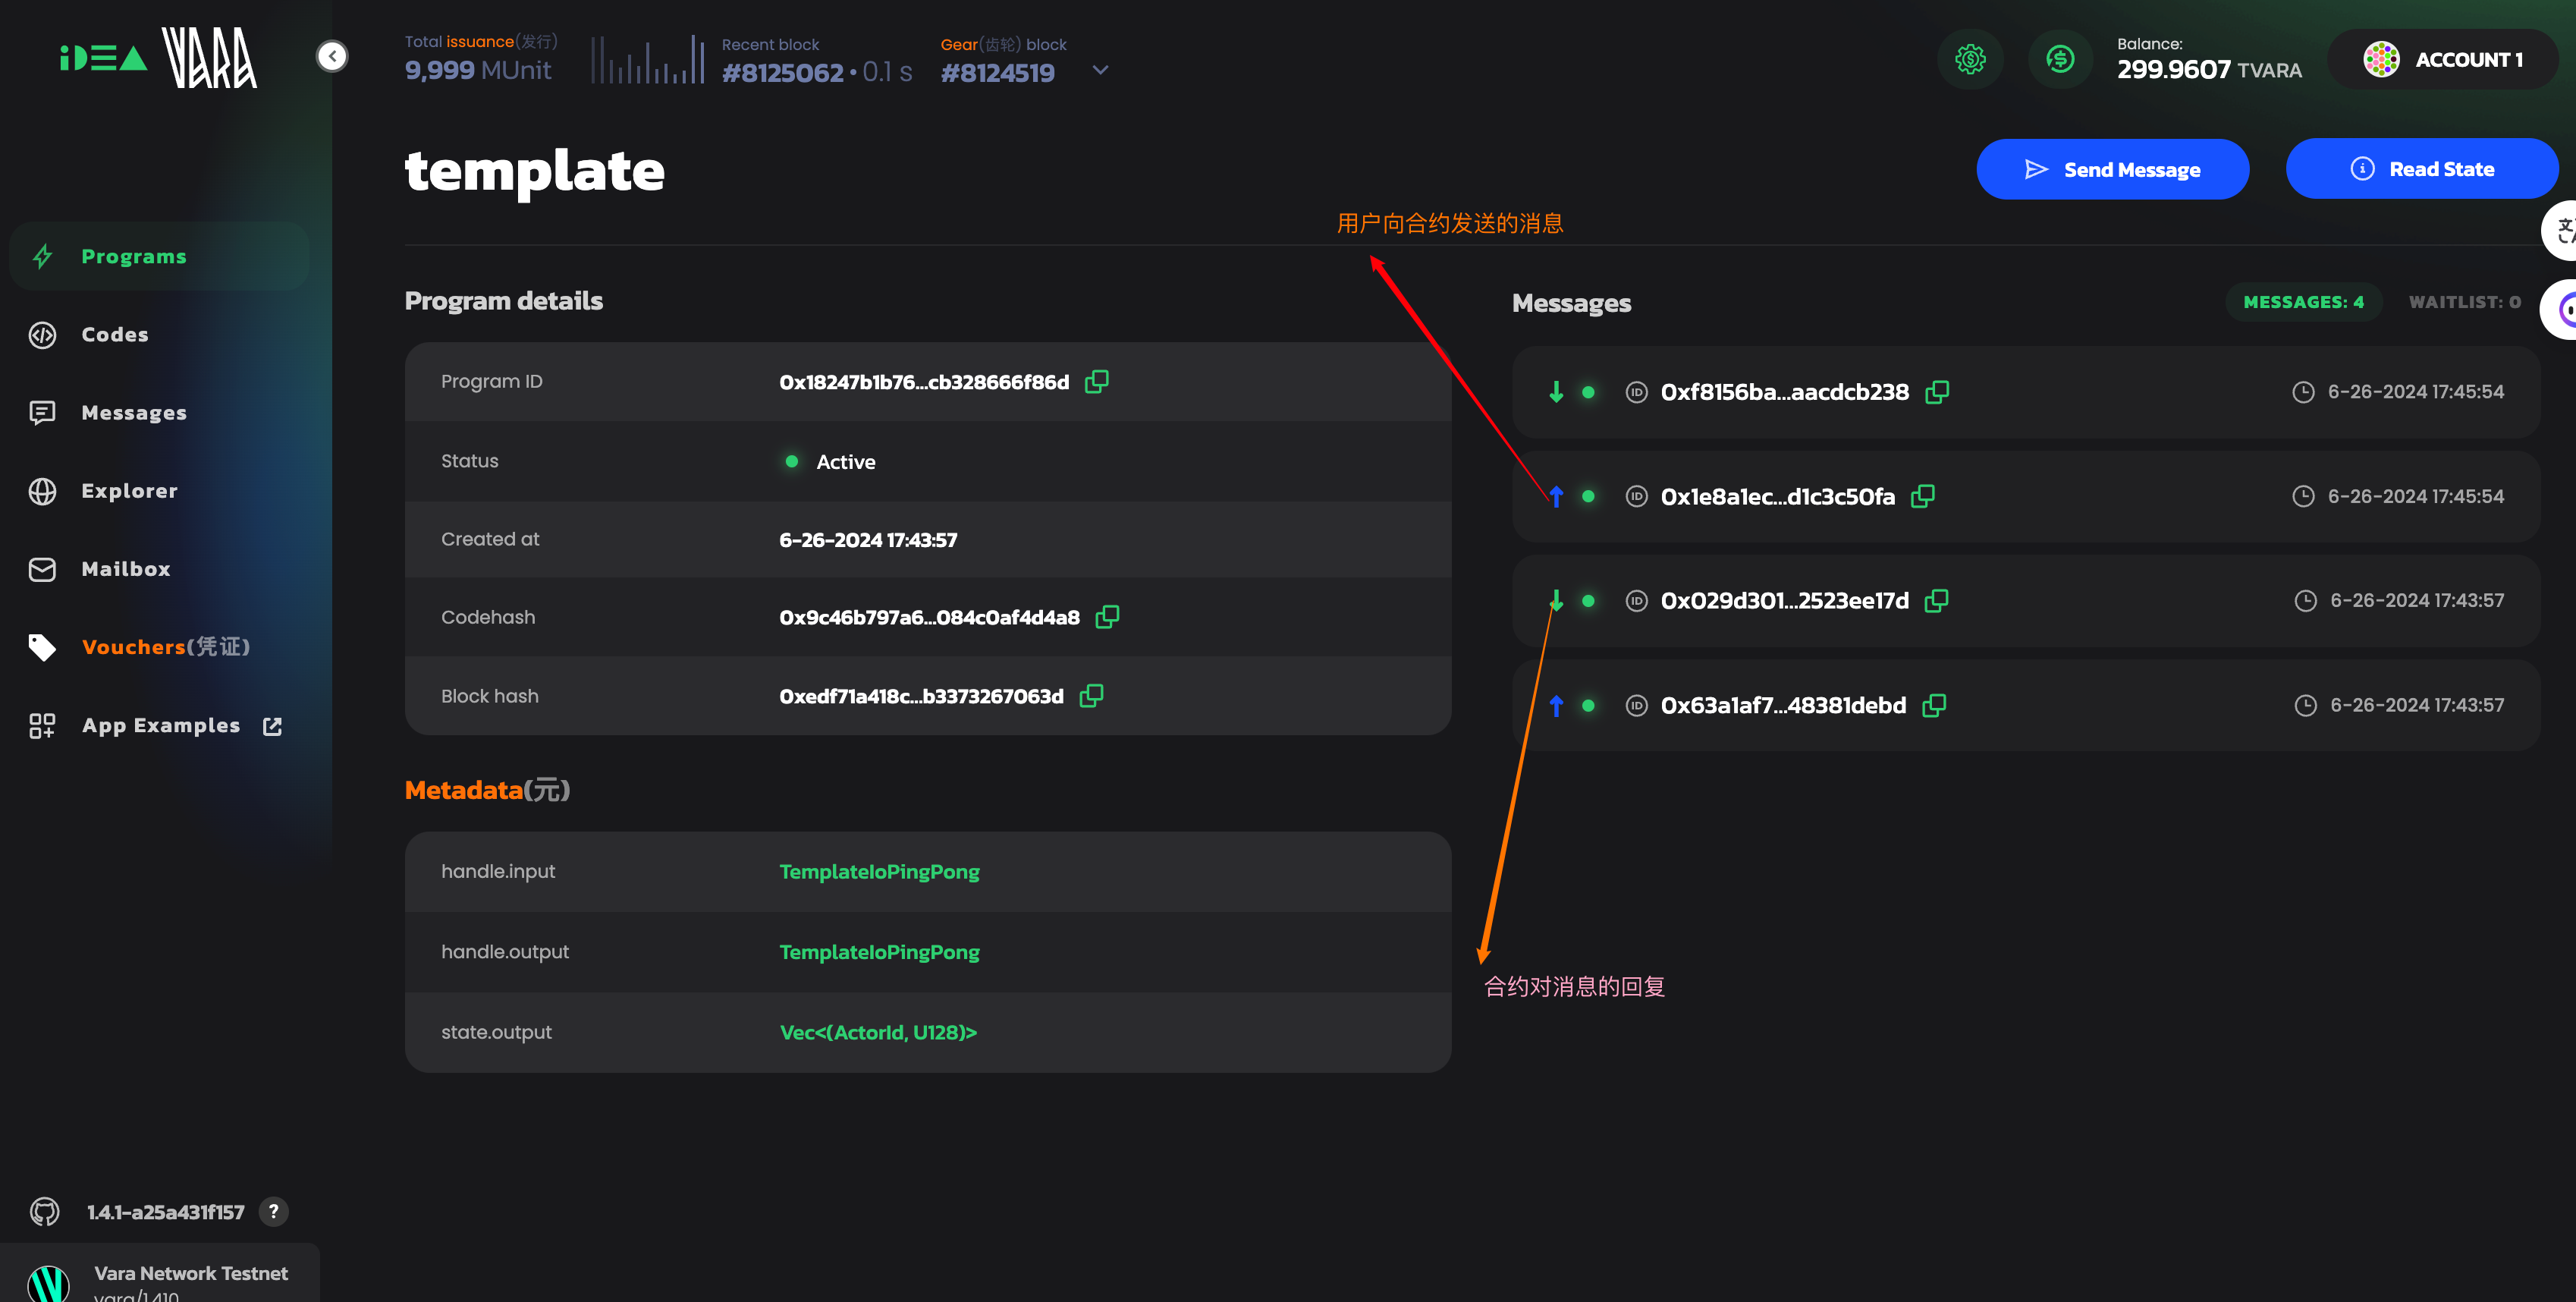Open message 0x1e8a1ec...d1c3c50fa entry
Viewport: 2576px width, 1302px height.
click(x=2026, y=497)
